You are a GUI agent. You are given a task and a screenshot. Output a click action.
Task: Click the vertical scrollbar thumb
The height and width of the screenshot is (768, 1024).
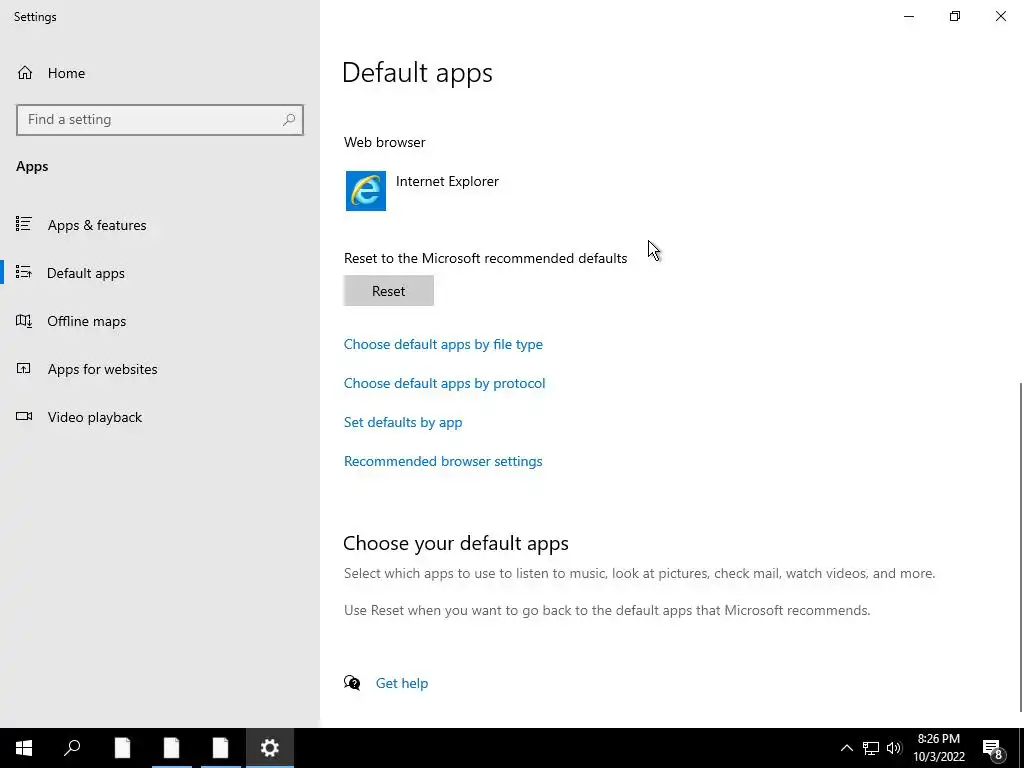(x=1020, y=547)
